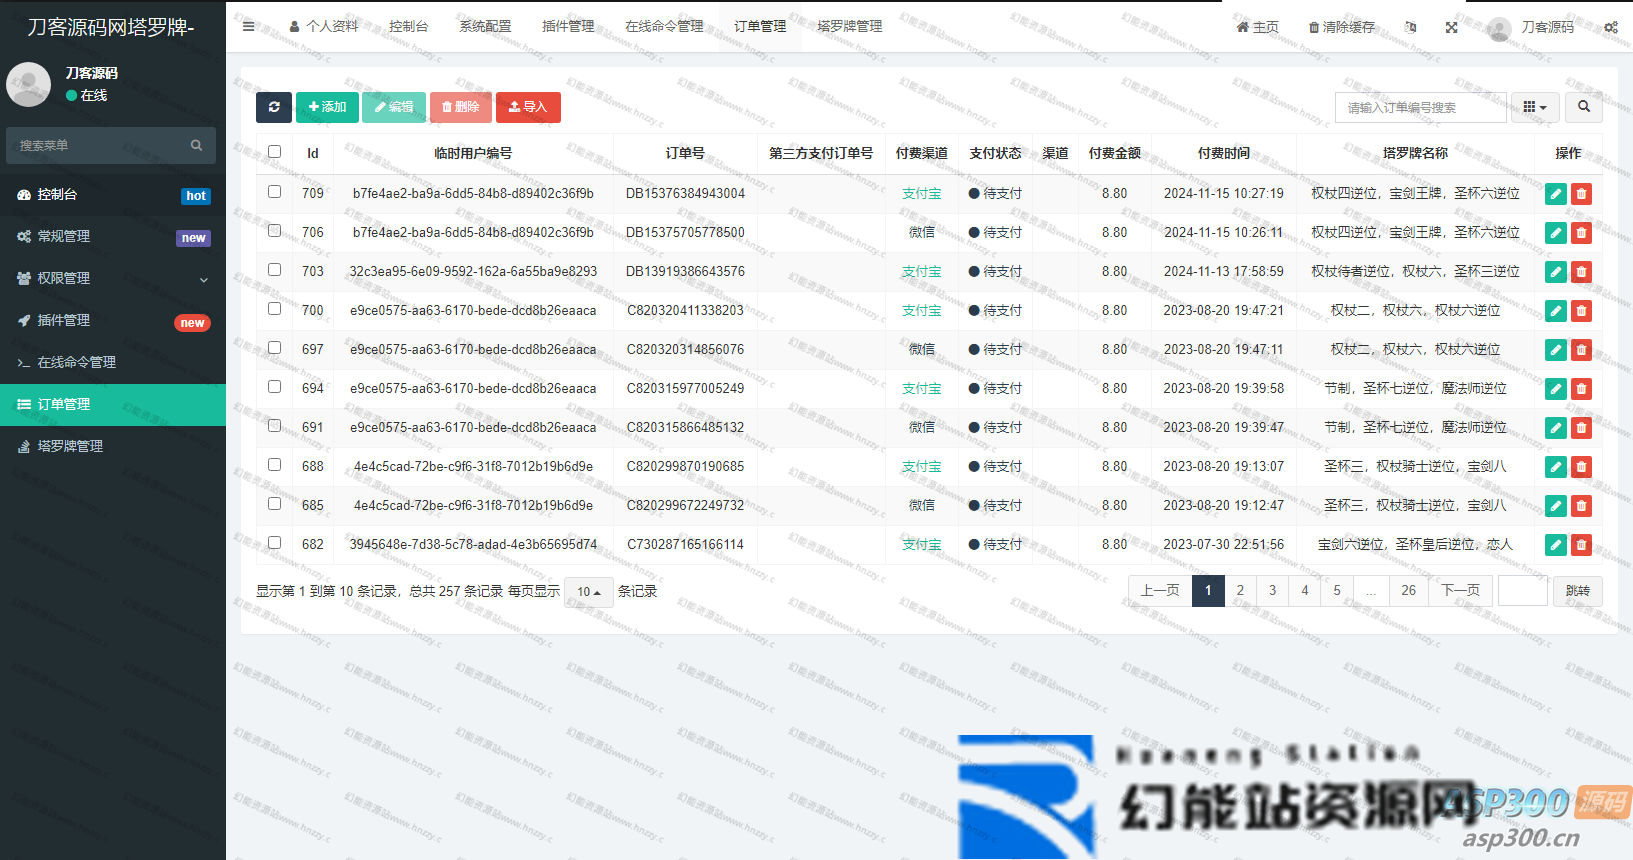Select the checkbox for row Id 691
This screenshot has height=860, width=1633.
tap(274, 426)
